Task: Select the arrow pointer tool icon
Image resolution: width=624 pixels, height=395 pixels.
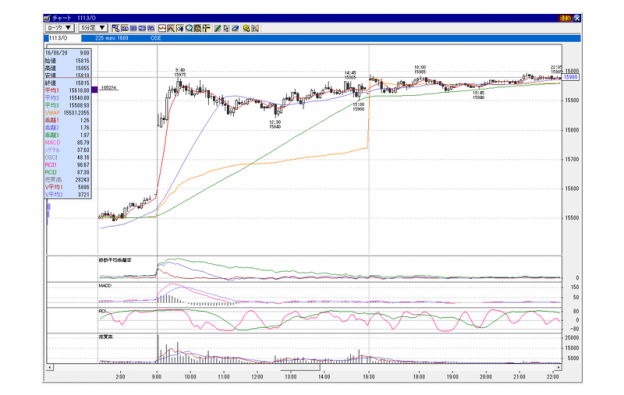Action: (x=226, y=28)
